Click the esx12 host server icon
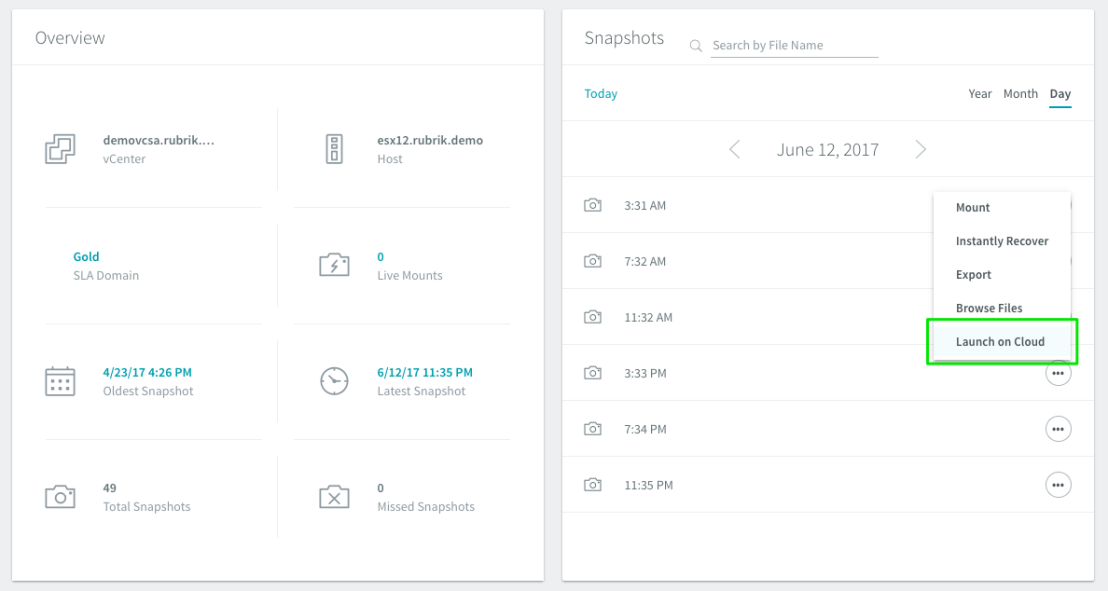The width and height of the screenshot is (1108, 591). coord(334,149)
